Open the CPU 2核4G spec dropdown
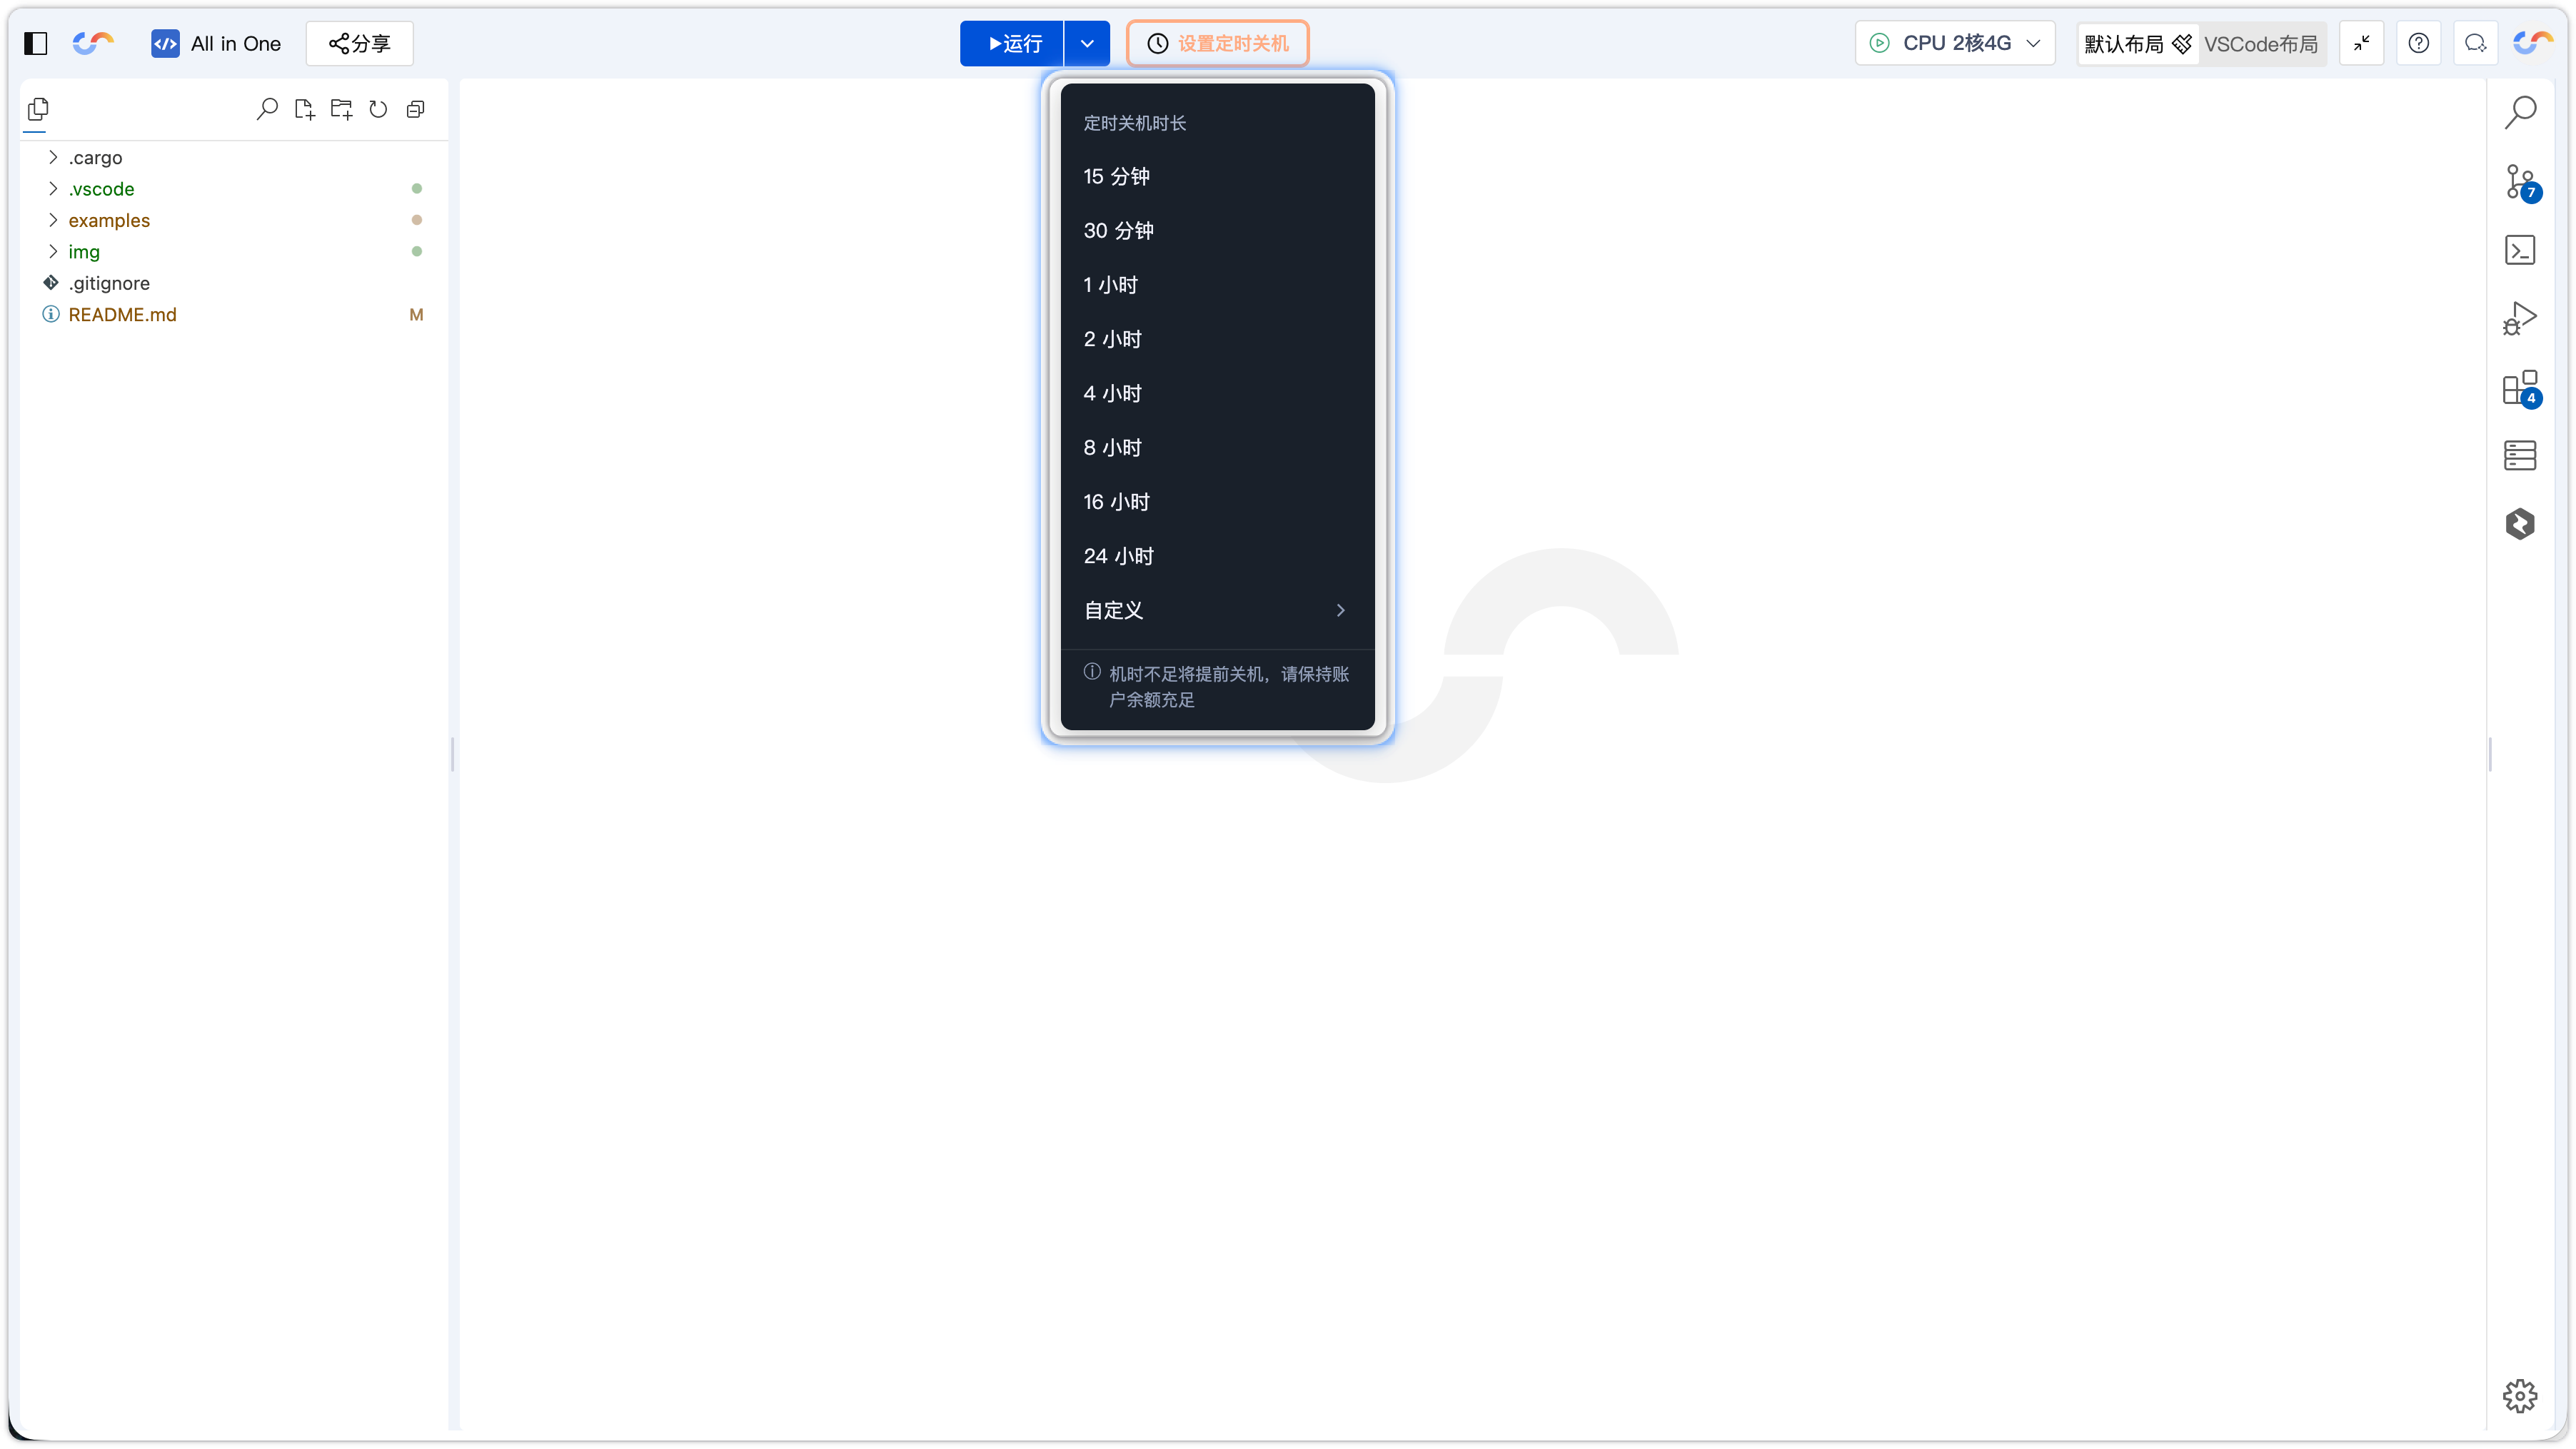This screenshot has height=1449, width=2576. (1955, 43)
